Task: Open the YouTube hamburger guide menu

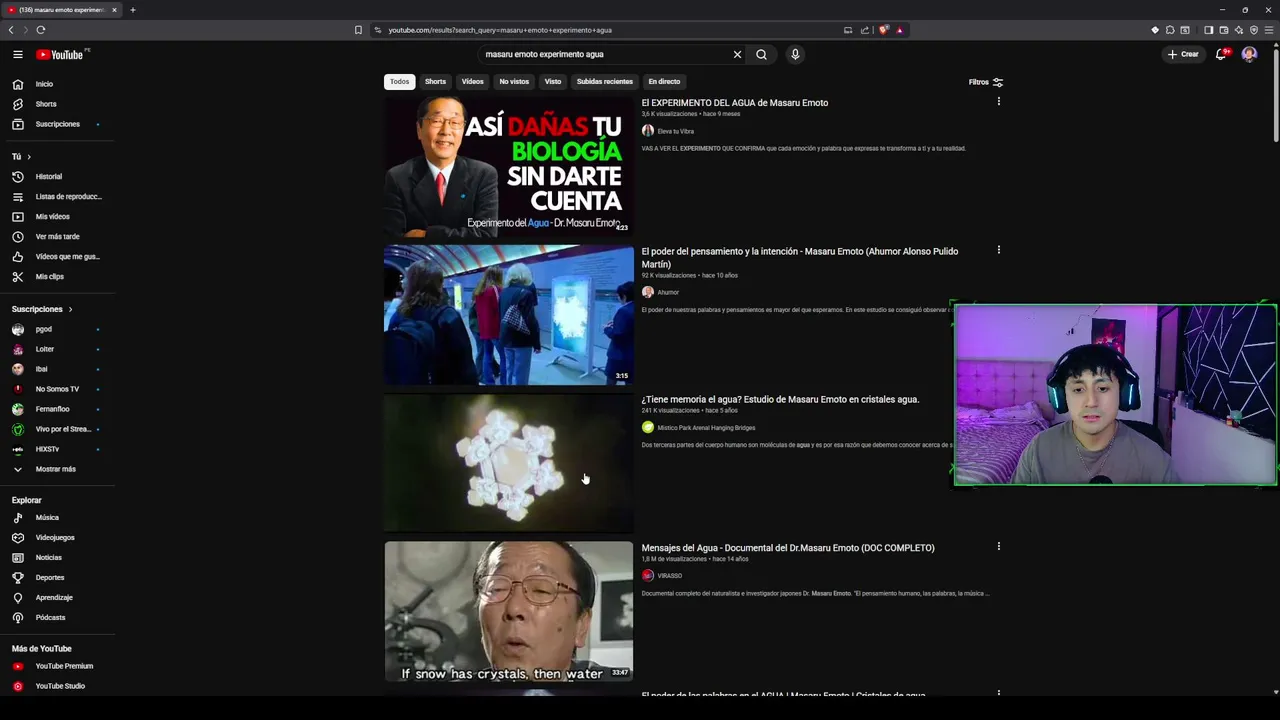Action: [17, 54]
